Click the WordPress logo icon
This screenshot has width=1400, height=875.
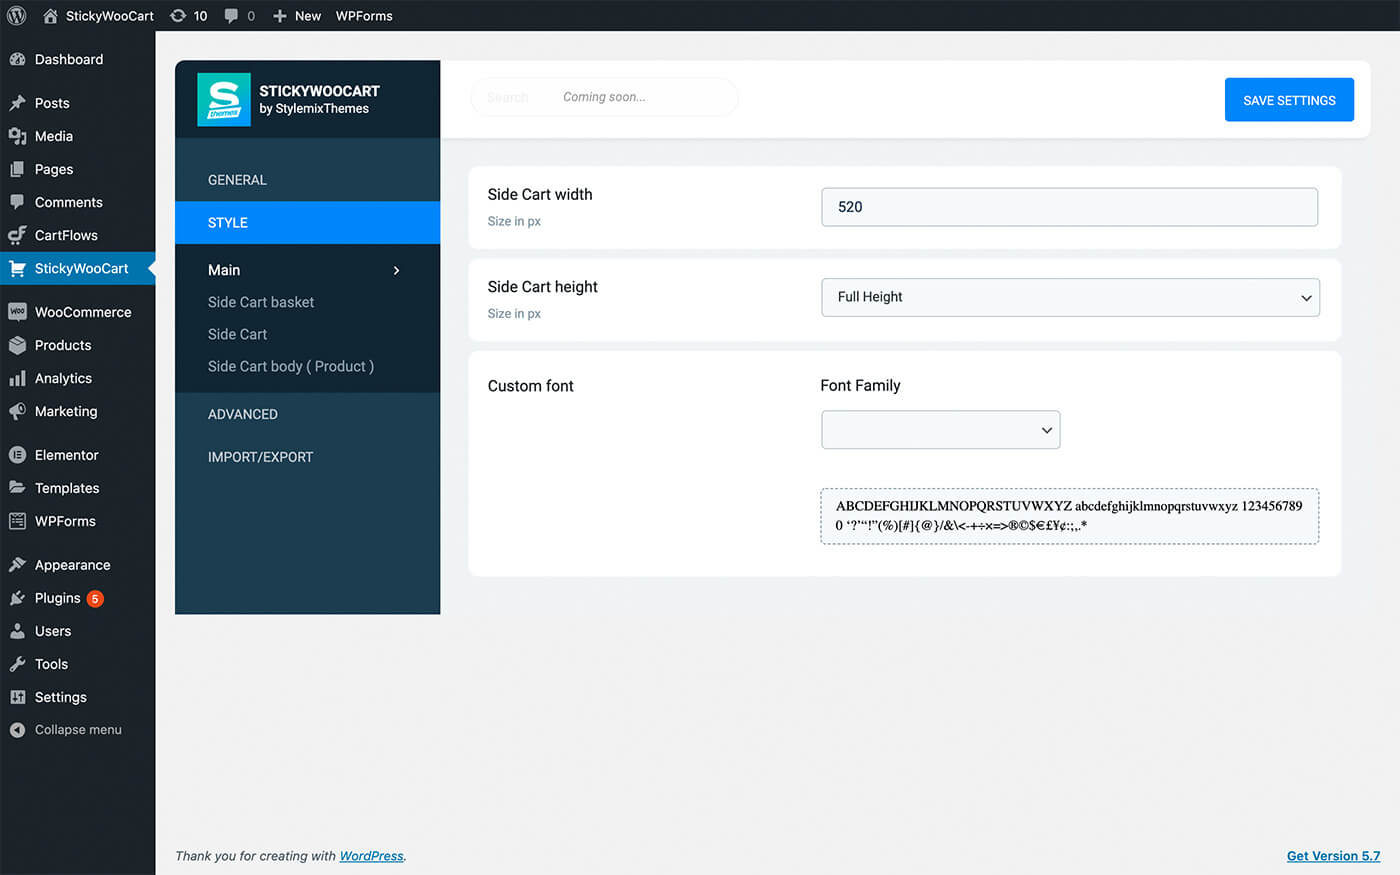[x=16, y=15]
